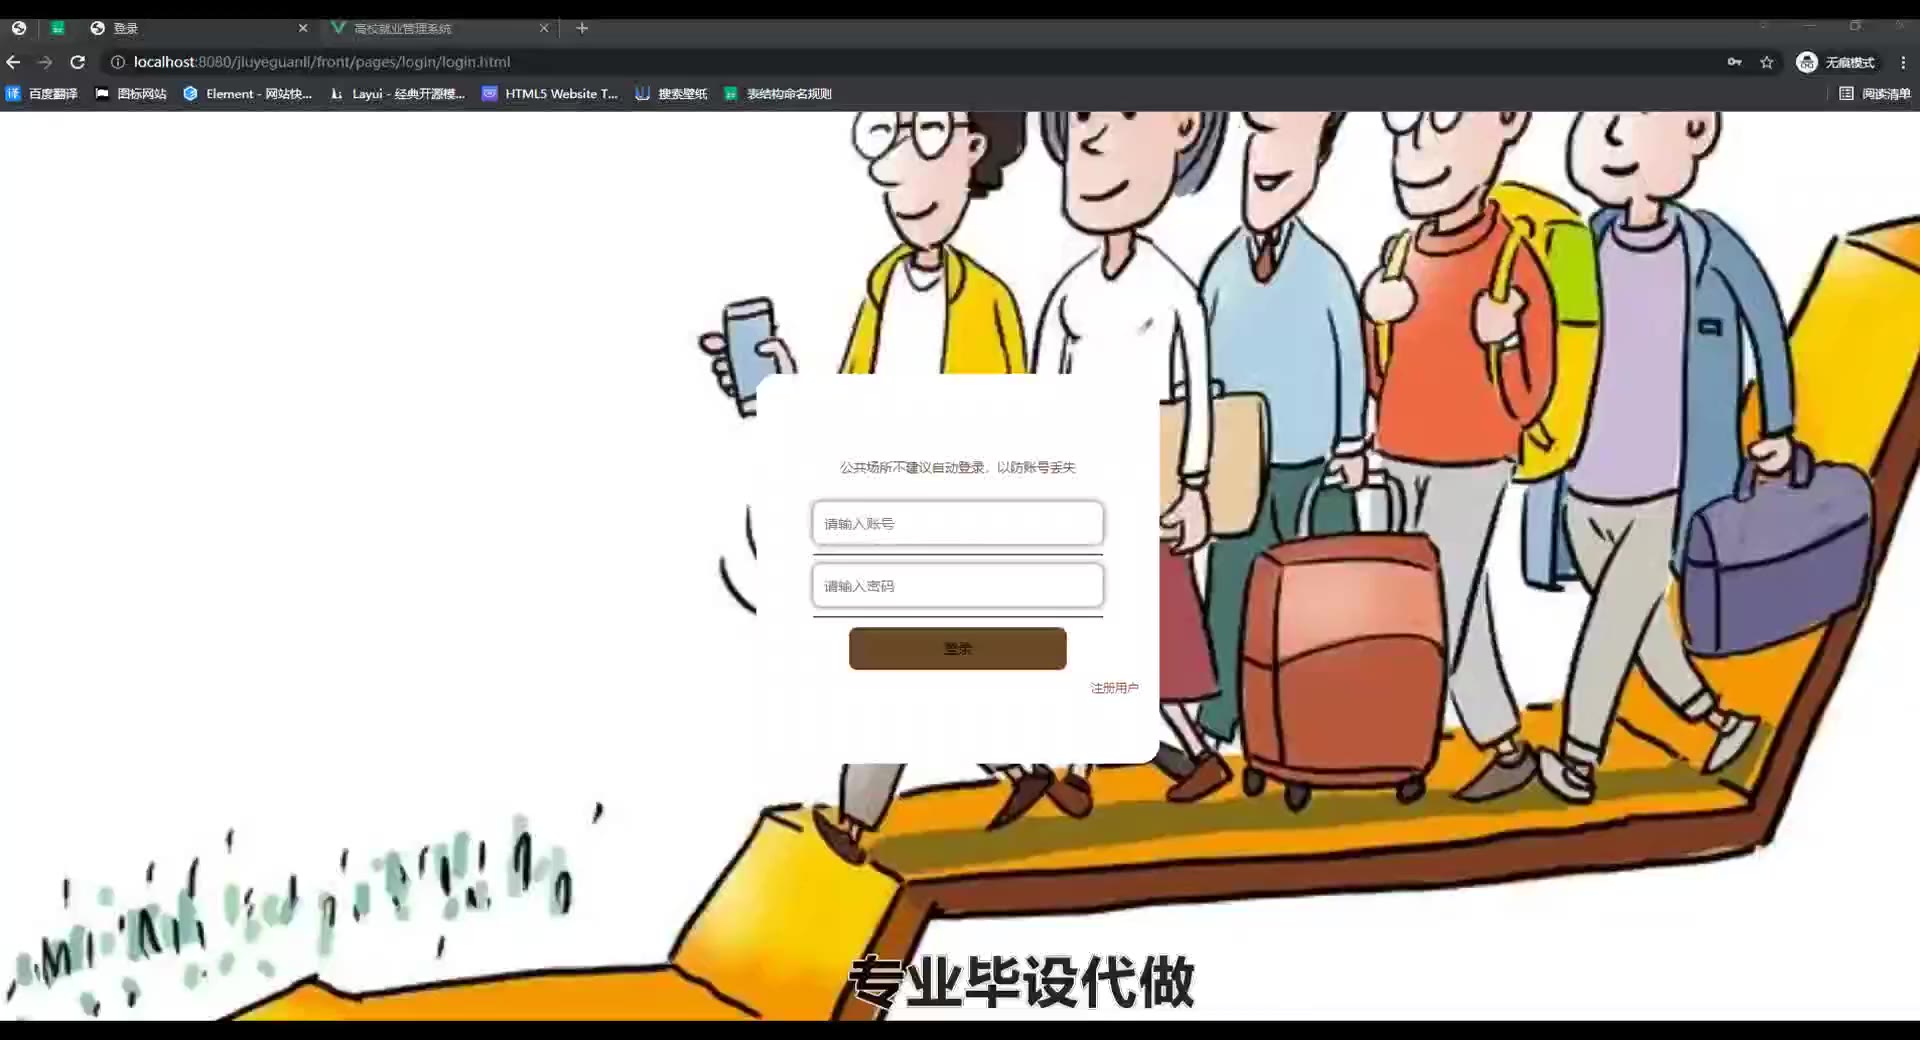Open the 图标网站 bookmark folder
This screenshot has width=1920, height=1040.
[x=131, y=94]
